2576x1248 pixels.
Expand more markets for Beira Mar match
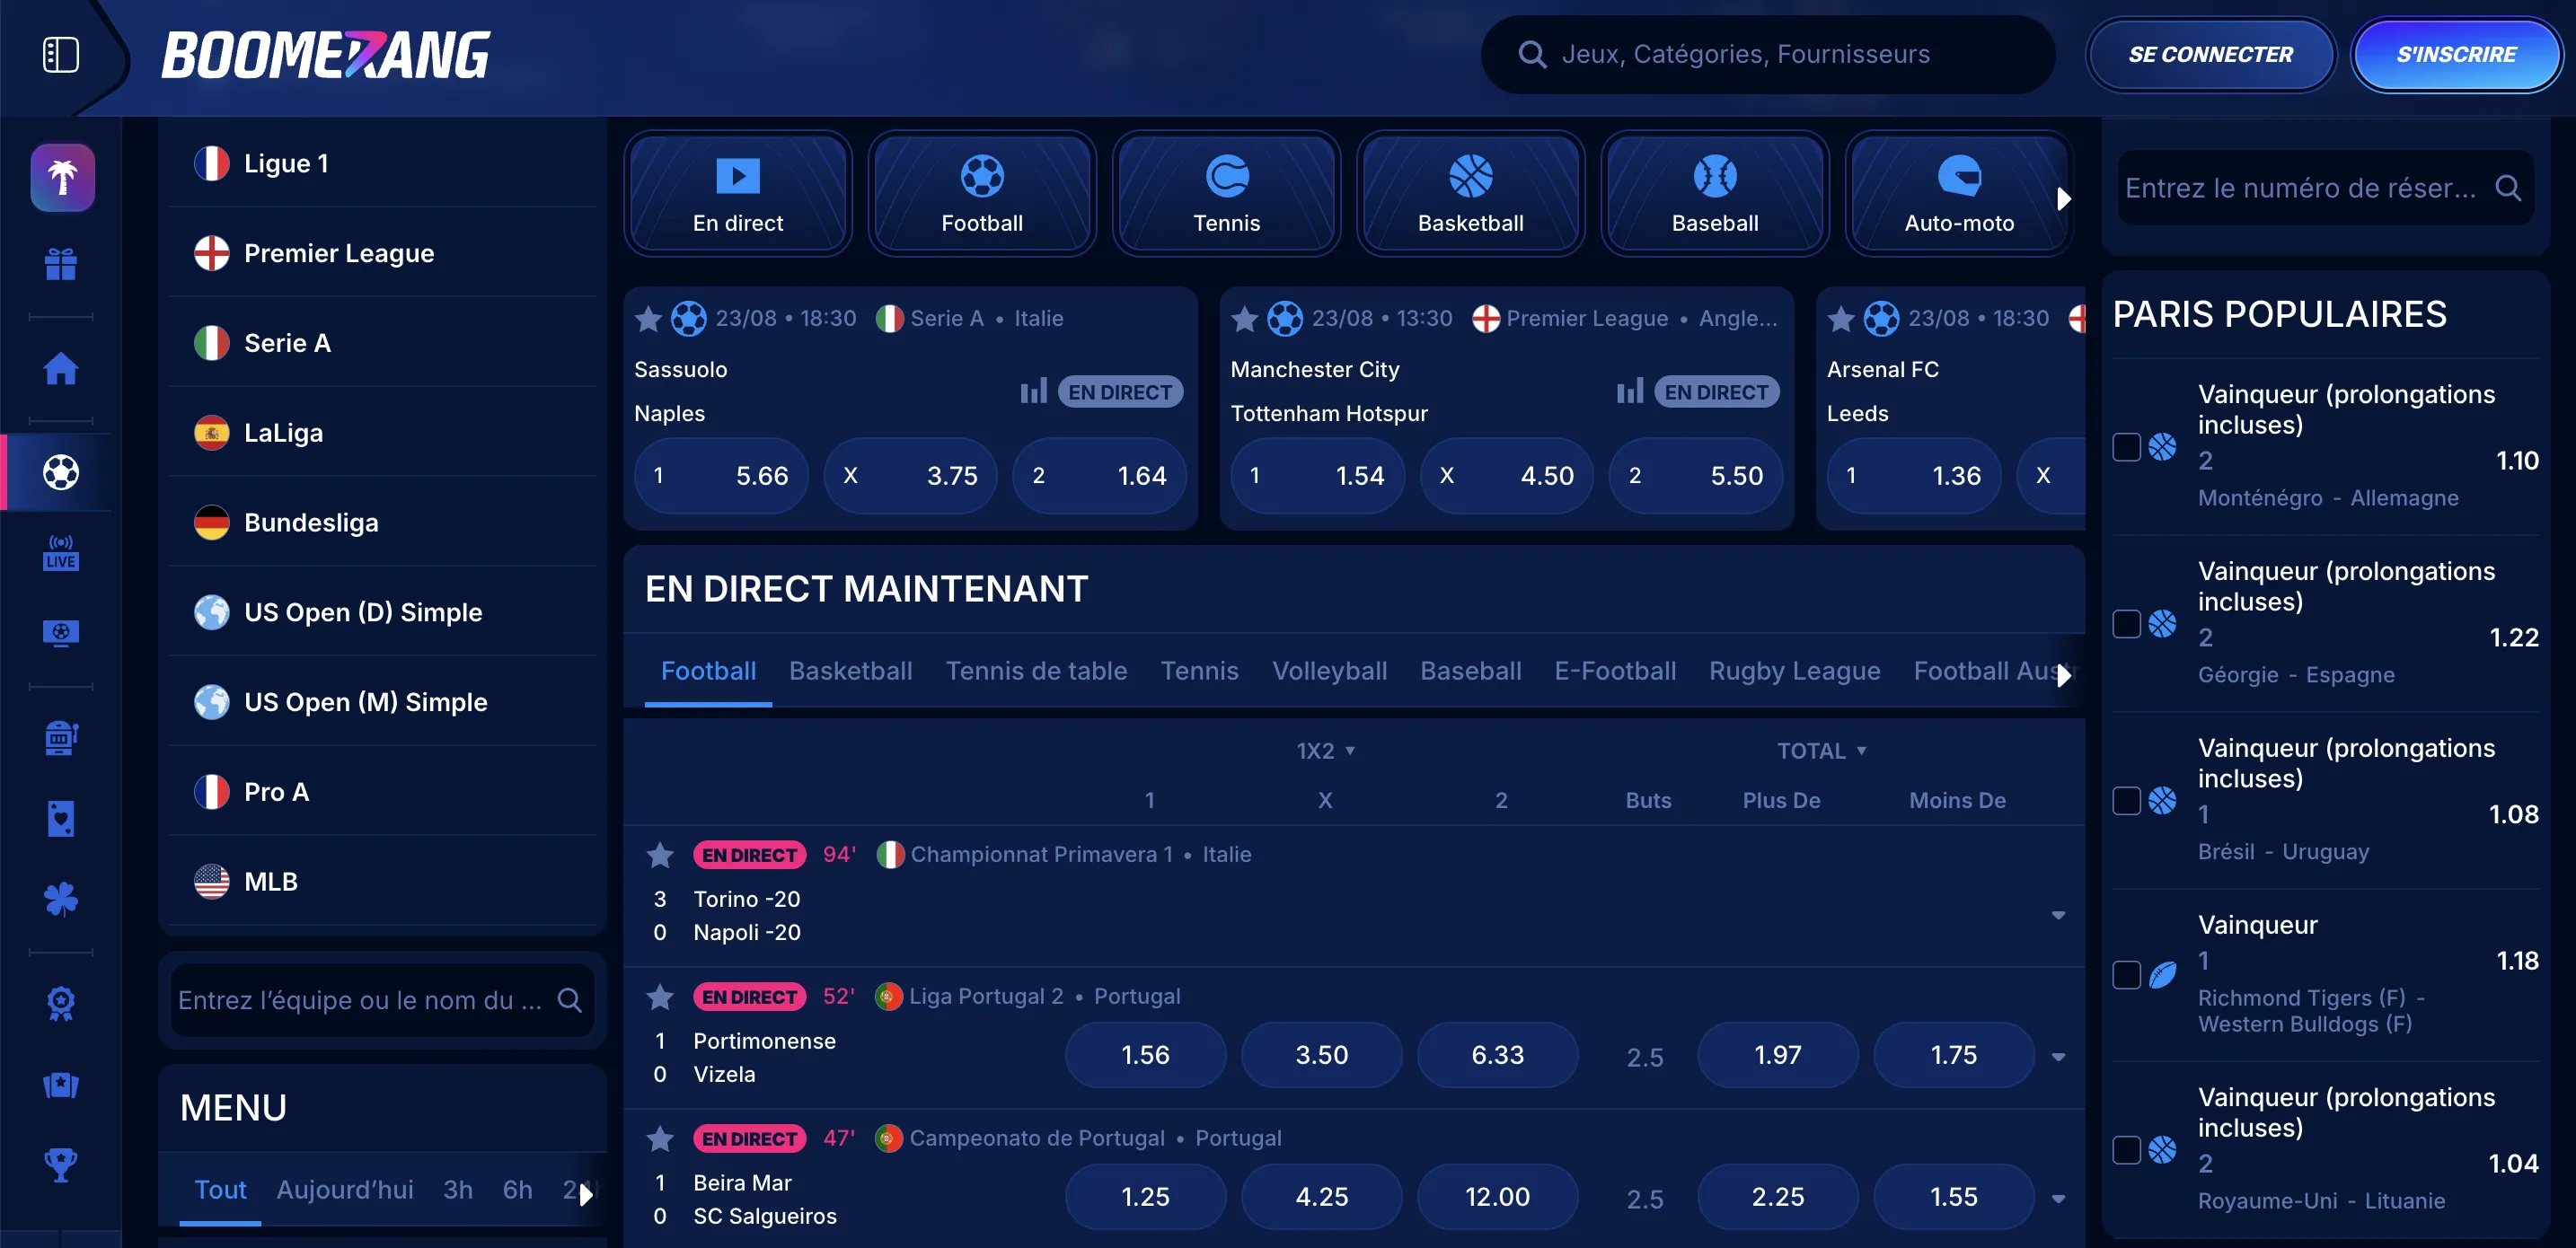pos(2059,1197)
